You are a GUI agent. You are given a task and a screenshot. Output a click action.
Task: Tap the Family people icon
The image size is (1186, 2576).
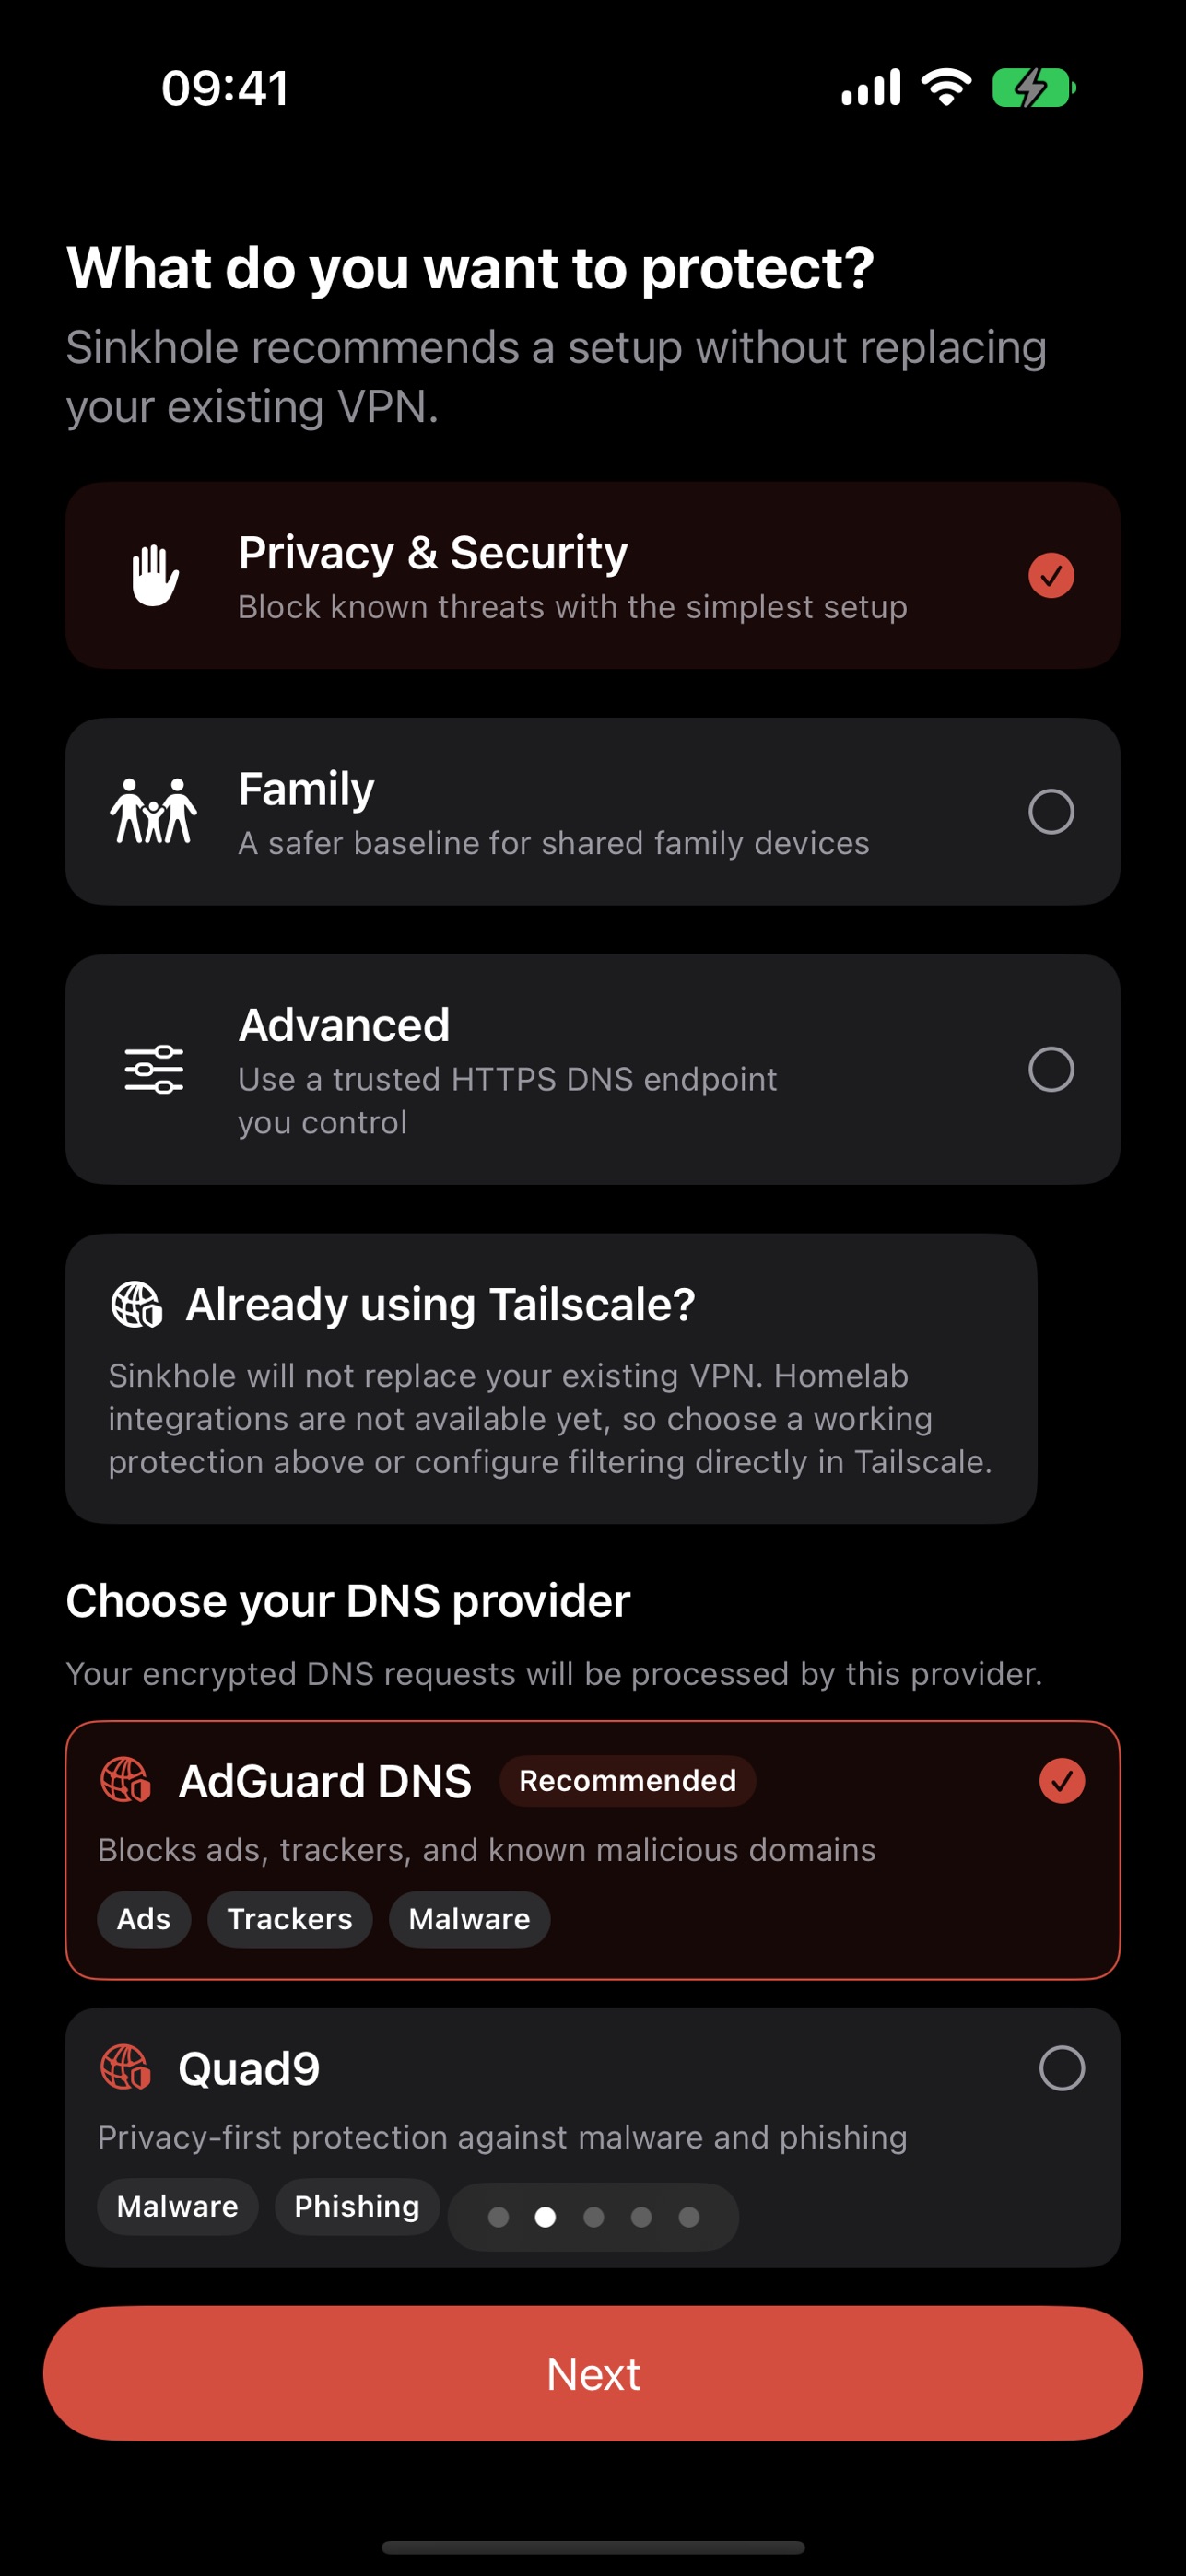click(153, 811)
